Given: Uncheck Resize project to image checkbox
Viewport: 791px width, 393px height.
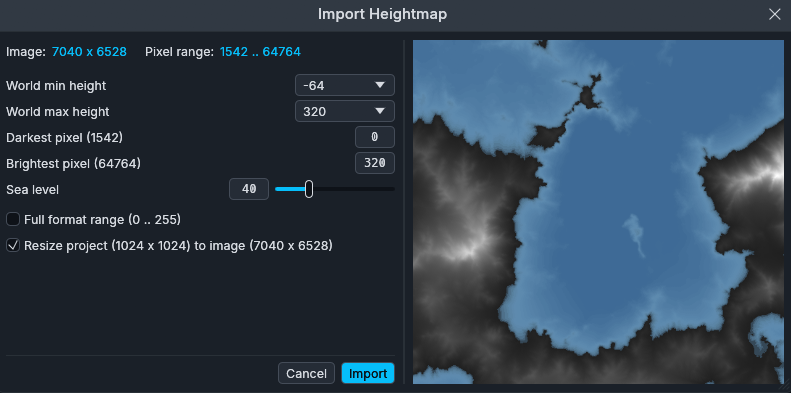Looking at the screenshot, I should [x=13, y=246].
